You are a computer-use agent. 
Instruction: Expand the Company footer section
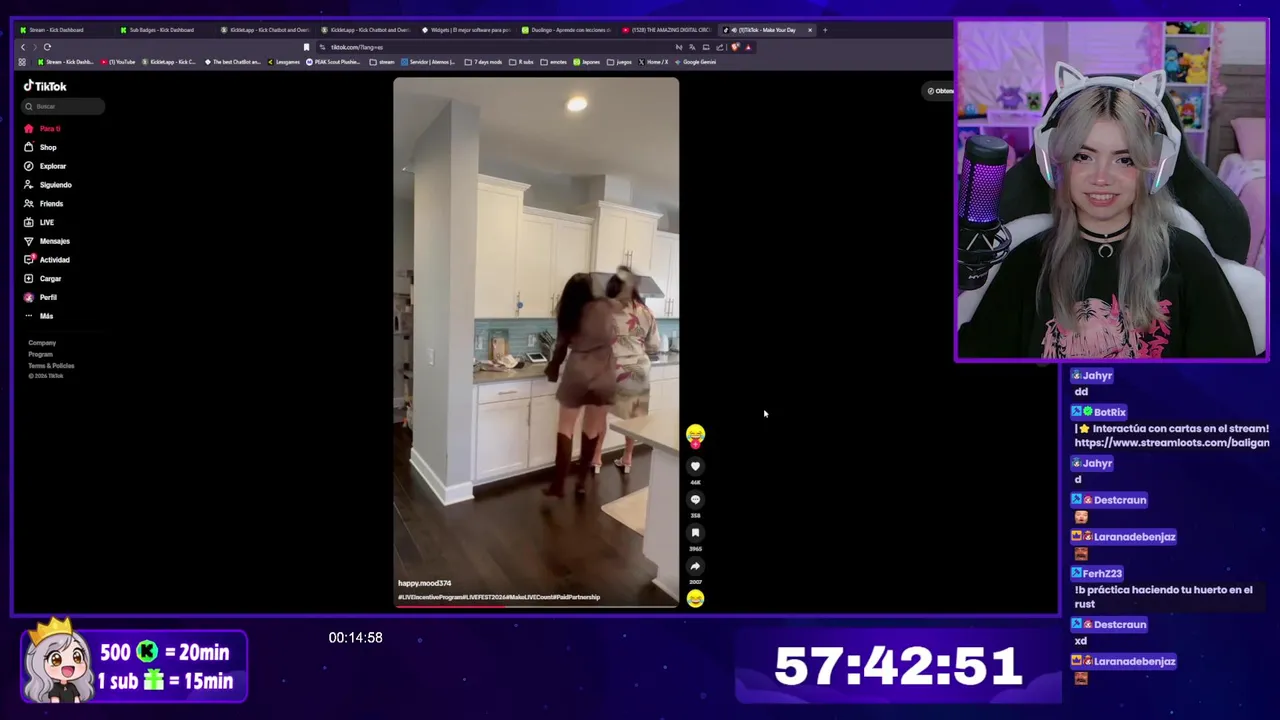[42, 343]
